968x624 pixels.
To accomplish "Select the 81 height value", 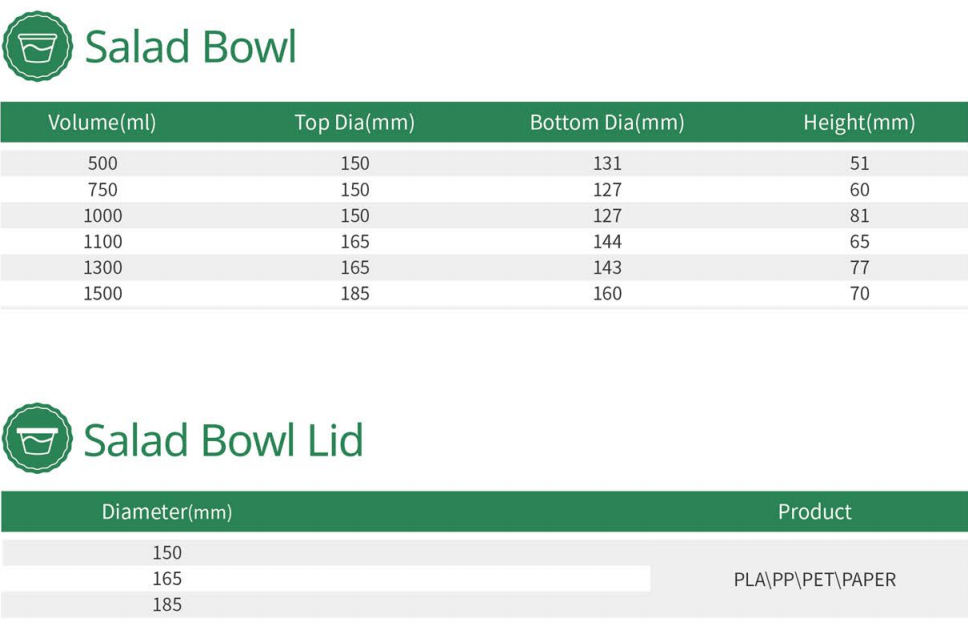I will click(x=859, y=215).
